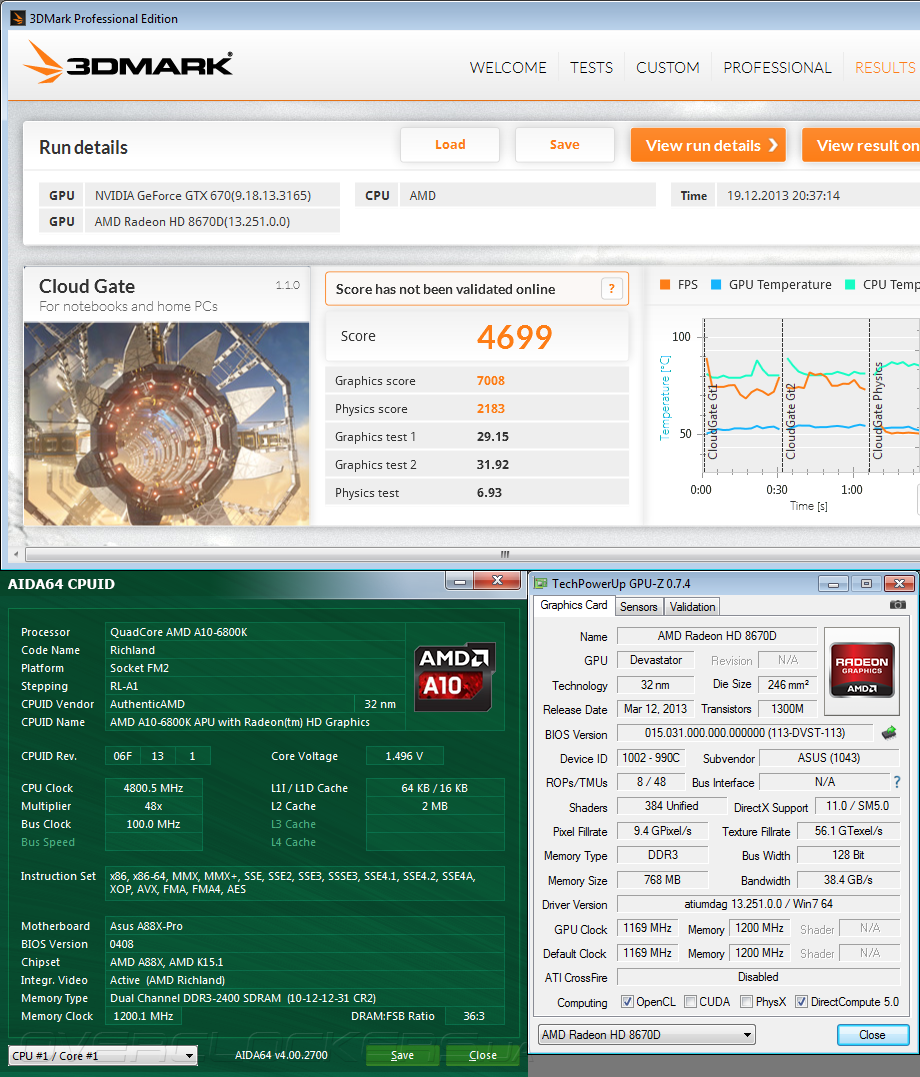The width and height of the screenshot is (920, 1077).
Task: Click the Release Date Mar 12, 2013 field
Action: (x=655, y=708)
